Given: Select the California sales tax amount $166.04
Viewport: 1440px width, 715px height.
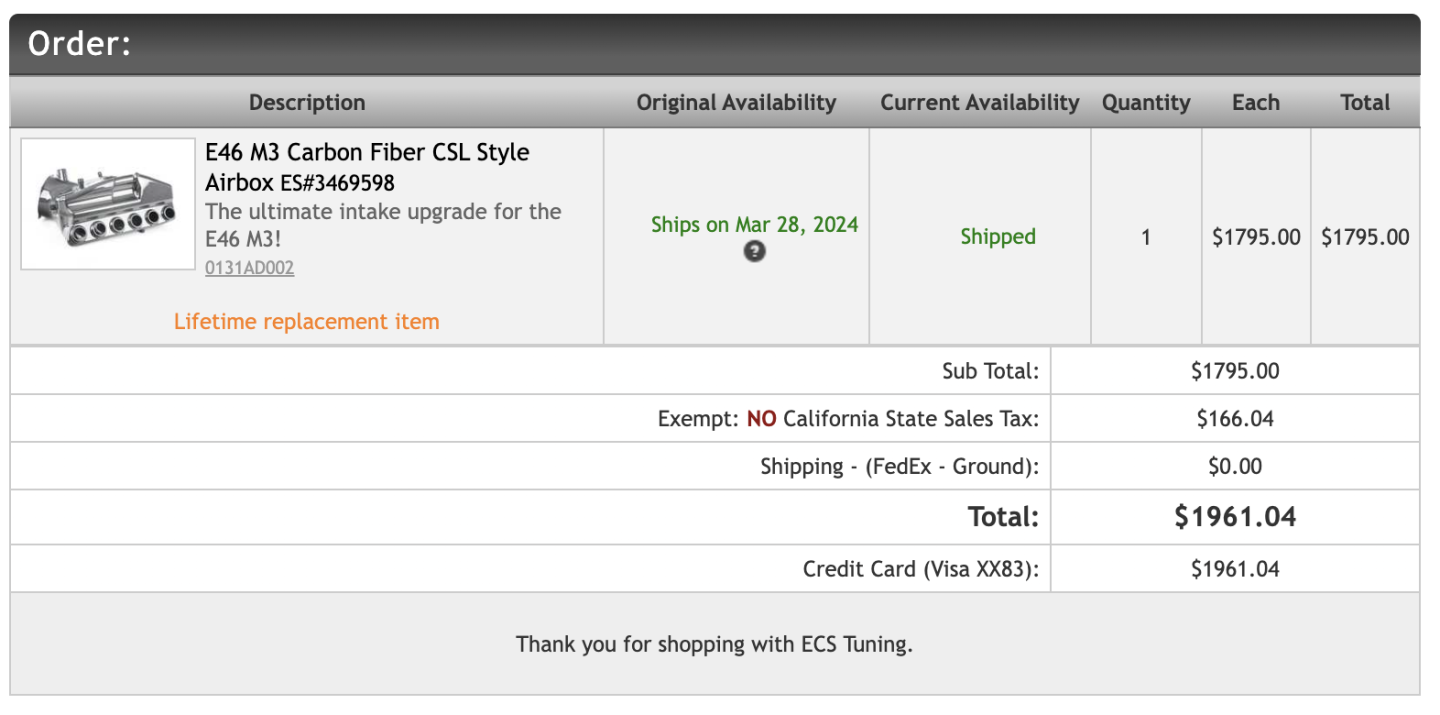Looking at the screenshot, I should coord(1235,419).
